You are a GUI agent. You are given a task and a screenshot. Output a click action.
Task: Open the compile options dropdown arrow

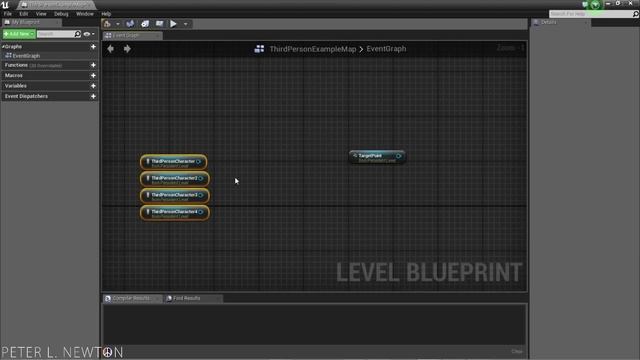118,24
